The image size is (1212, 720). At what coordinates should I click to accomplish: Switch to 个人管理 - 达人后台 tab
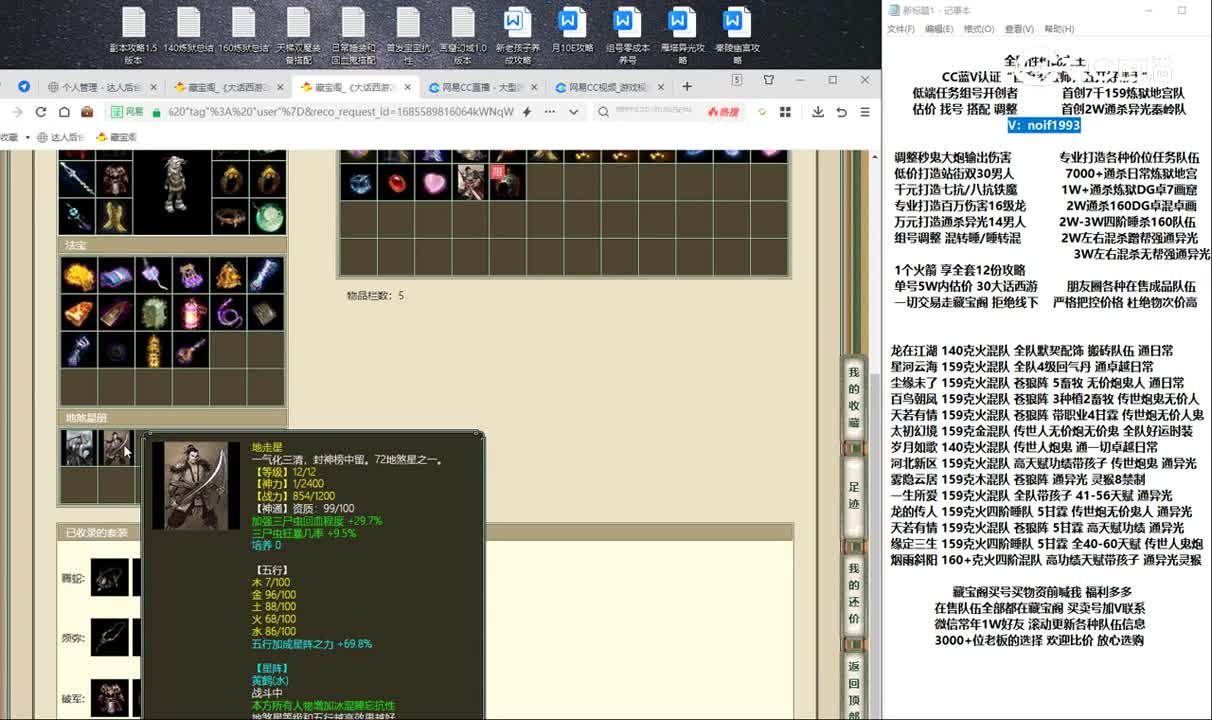point(100,87)
